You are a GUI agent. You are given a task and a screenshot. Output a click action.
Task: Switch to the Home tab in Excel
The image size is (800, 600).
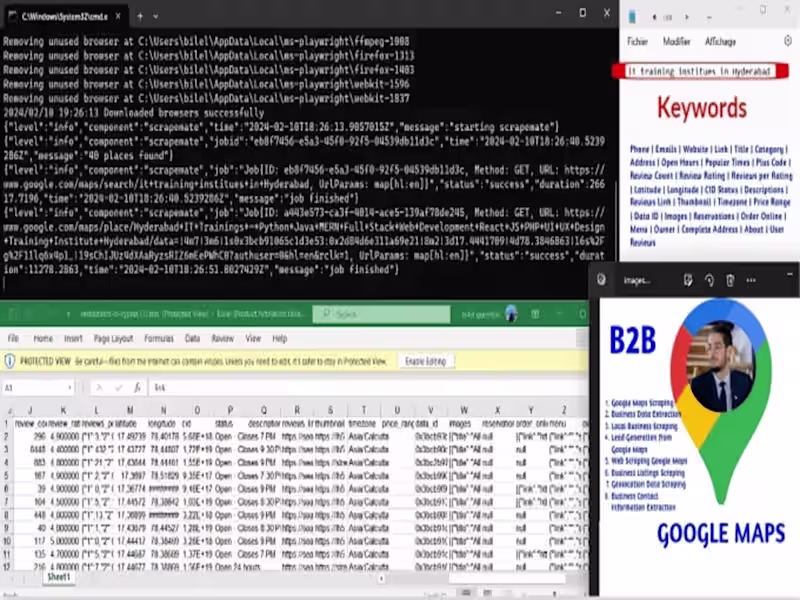coord(43,338)
